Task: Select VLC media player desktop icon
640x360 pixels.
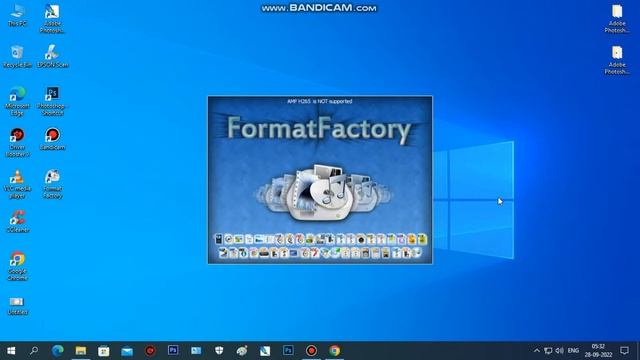Action: point(17,184)
